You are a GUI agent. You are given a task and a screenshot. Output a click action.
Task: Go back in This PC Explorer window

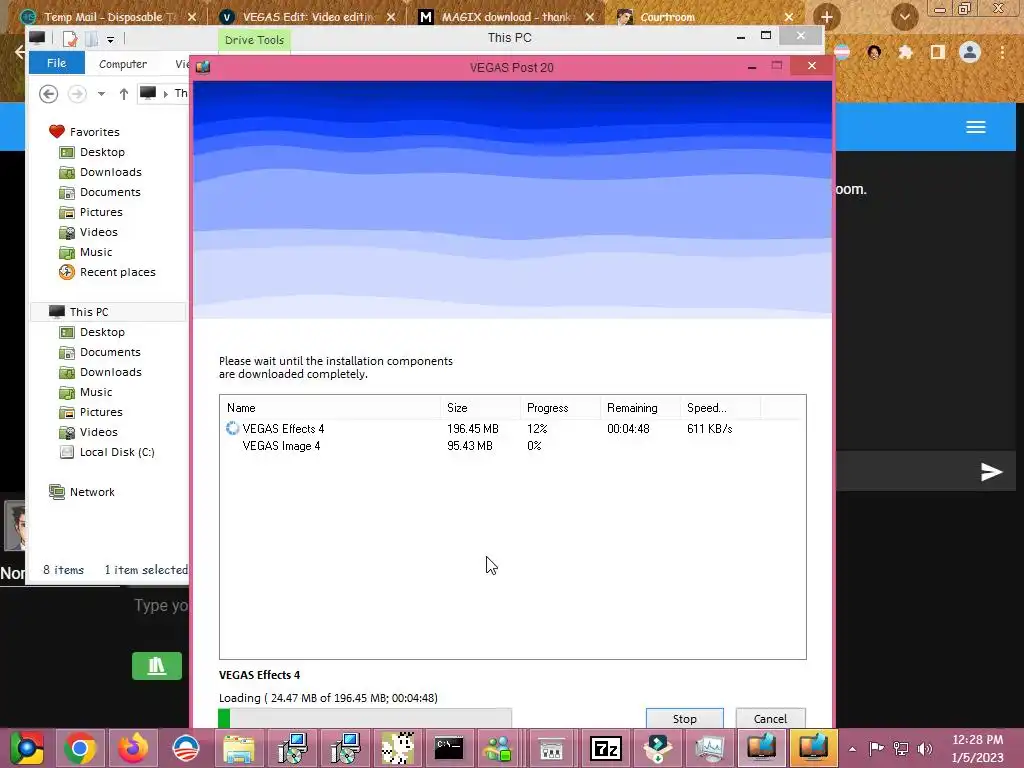[48, 94]
